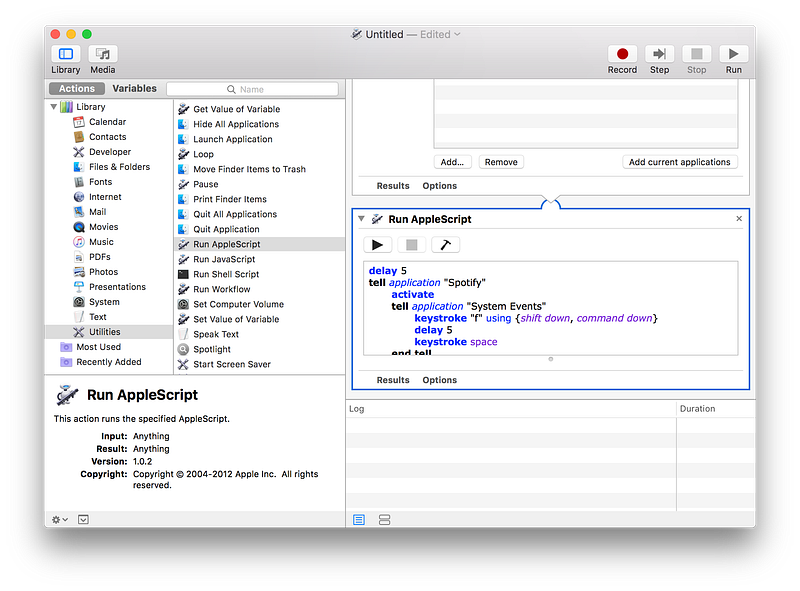Run the AppleScript with the play button
Viewport: 800px width, 591px height.
pyautogui.click(x=378, y=245)
